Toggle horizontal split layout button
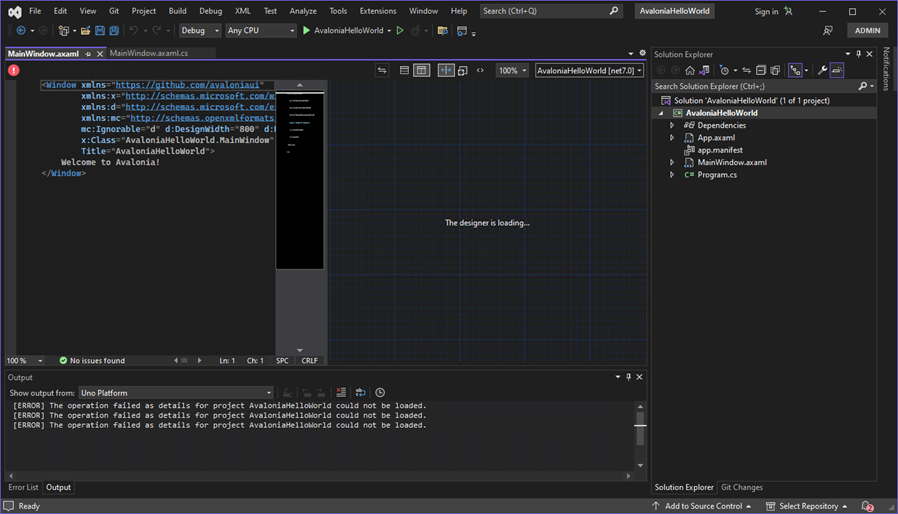898x514 pixels. 404,70
